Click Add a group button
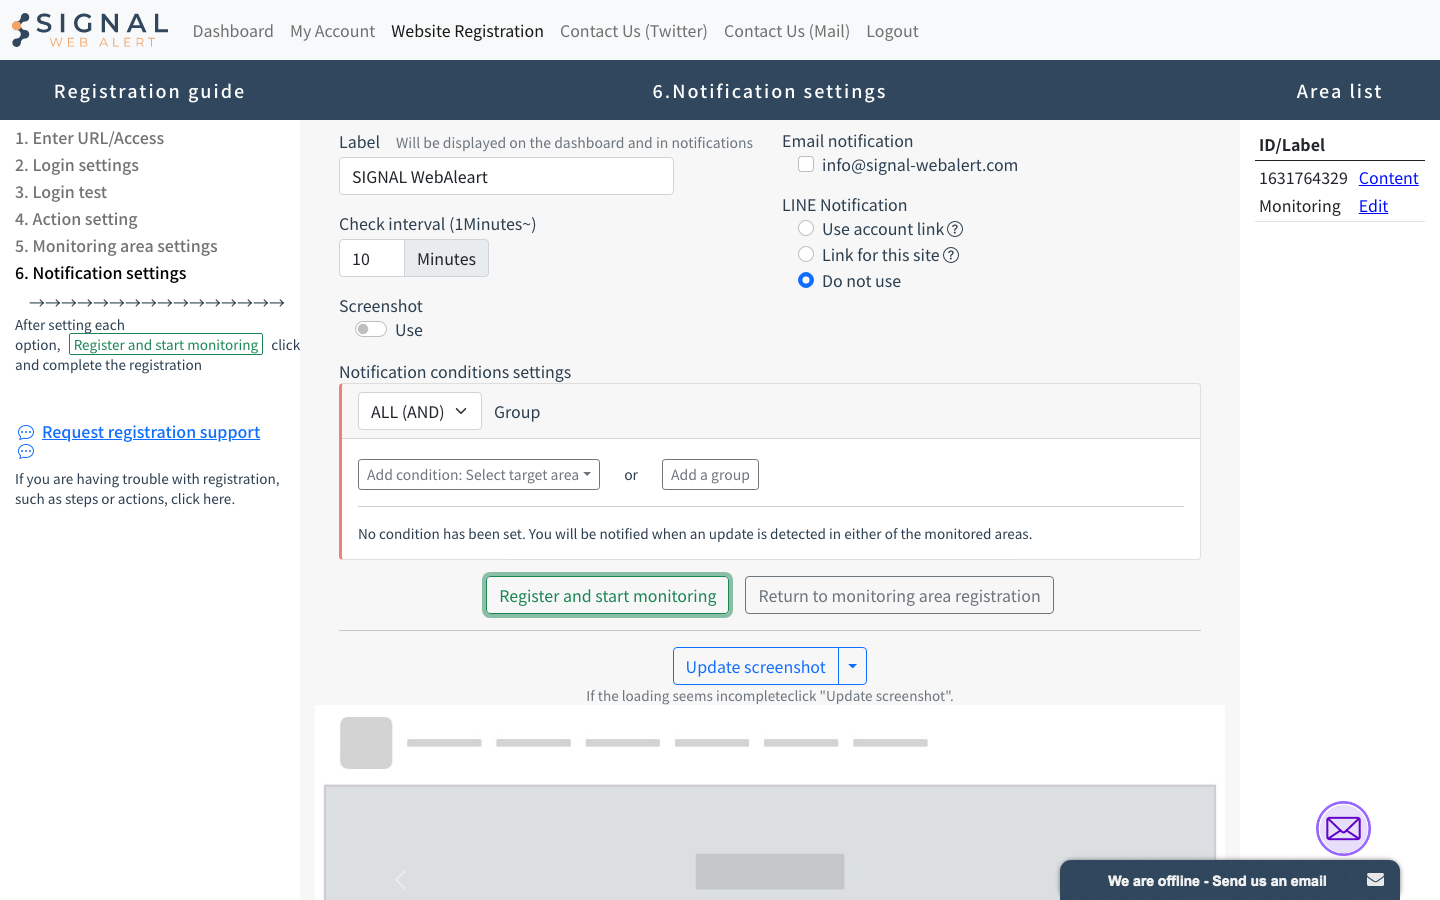 pos(710,474)
